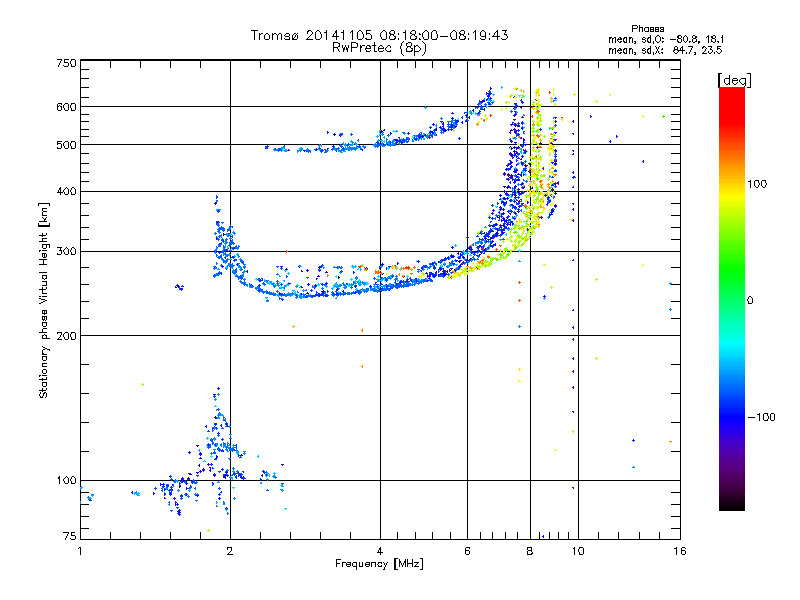Click the height-axis tick label "500"
Screen dimensions: 800x600
click(x=67, y=145)
